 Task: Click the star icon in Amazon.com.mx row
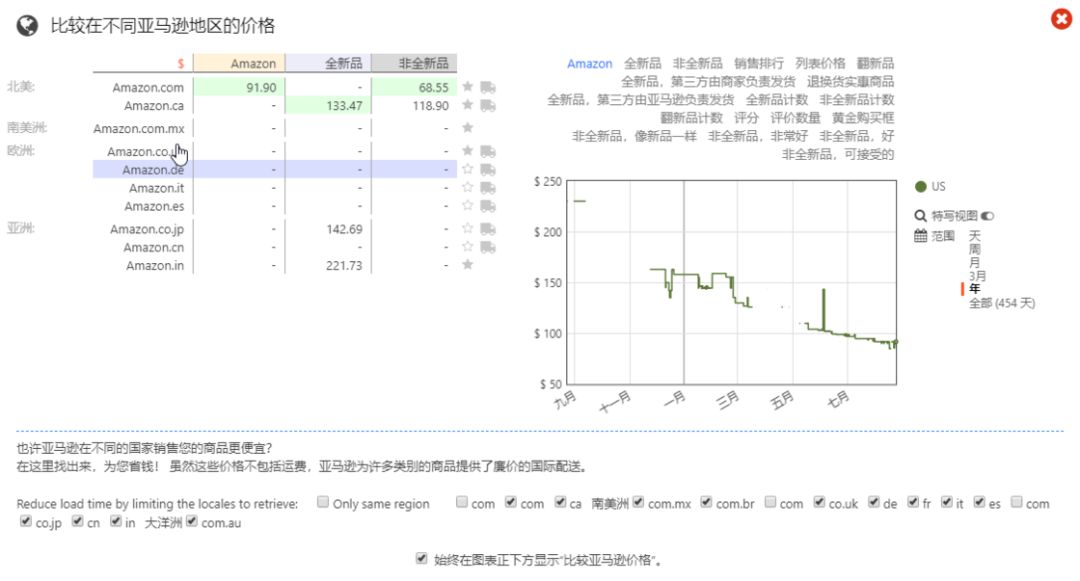click(x=468, y=127)
